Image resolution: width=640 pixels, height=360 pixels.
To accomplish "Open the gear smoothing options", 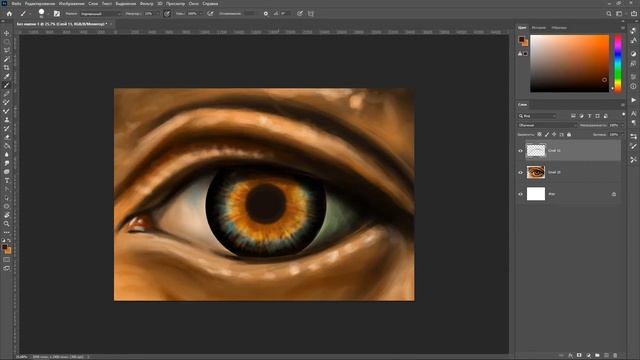I will [x=266, y=13].
